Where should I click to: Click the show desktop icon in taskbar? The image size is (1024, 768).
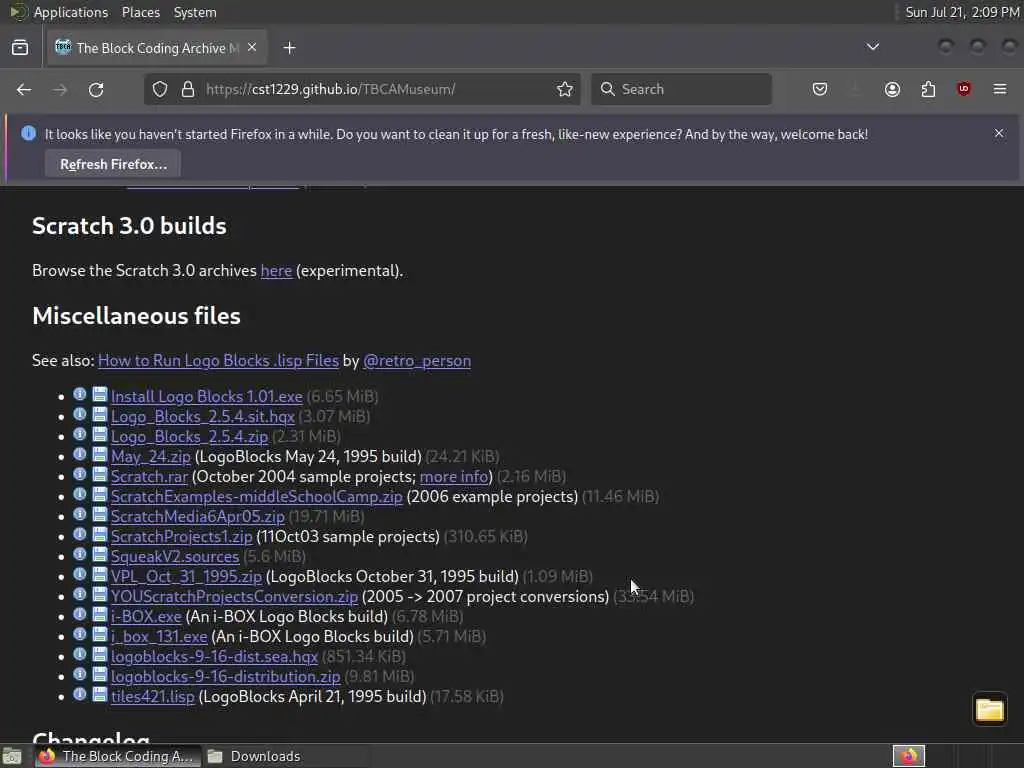coord(12,756)
